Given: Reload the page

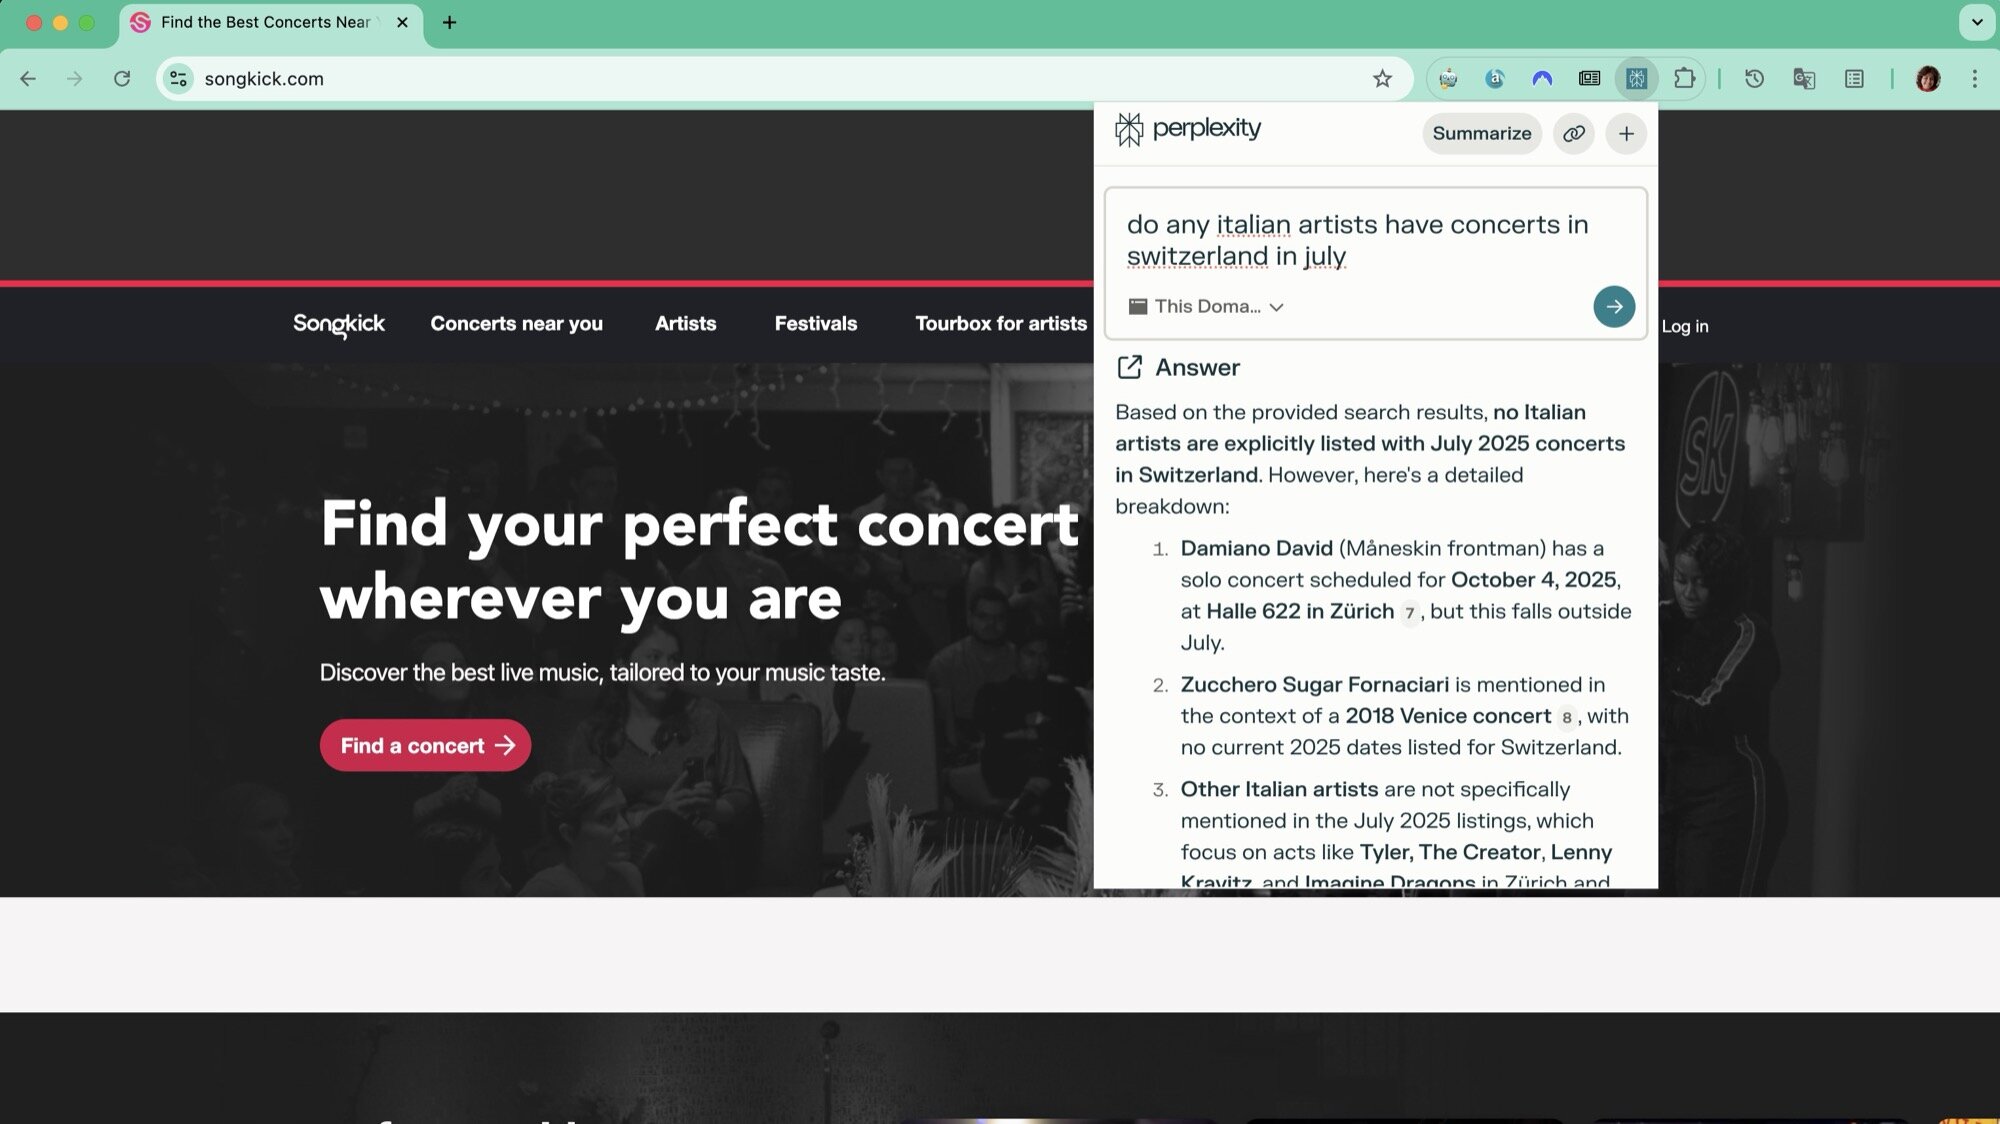Looking at the screenshot, I should [x=122, y=78].
